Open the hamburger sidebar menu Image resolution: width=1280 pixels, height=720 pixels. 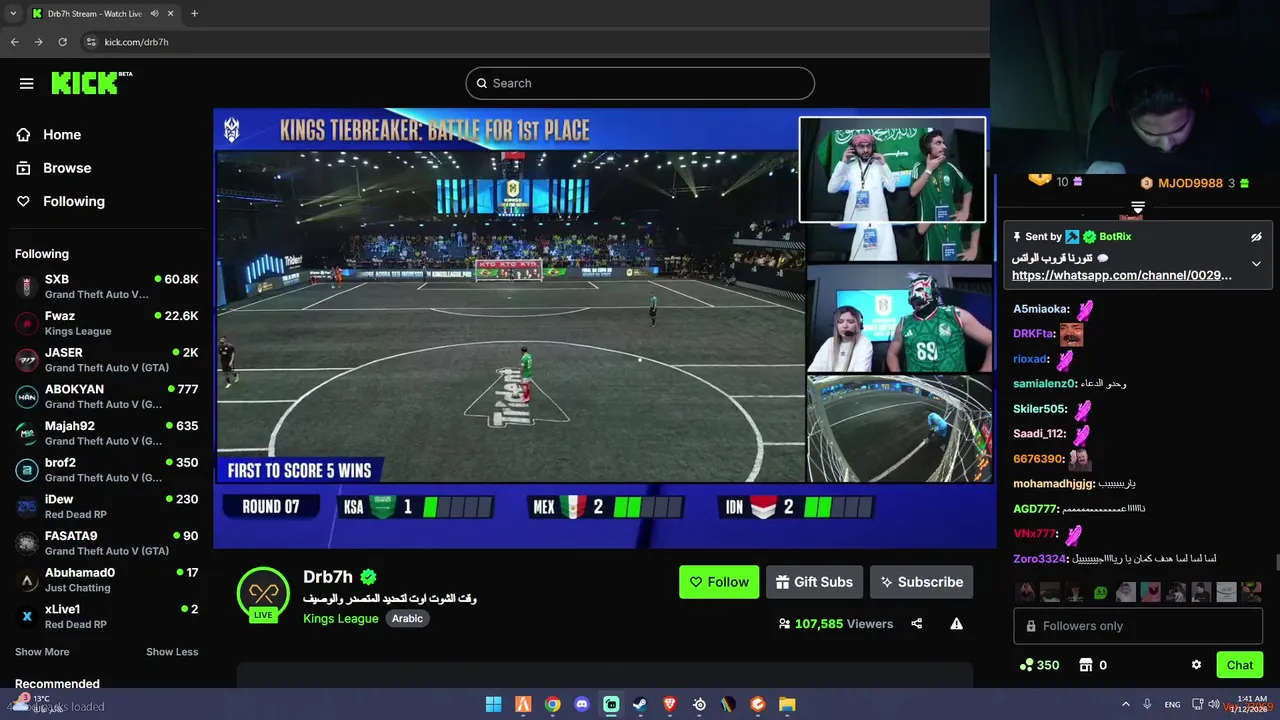coord(26,84)
